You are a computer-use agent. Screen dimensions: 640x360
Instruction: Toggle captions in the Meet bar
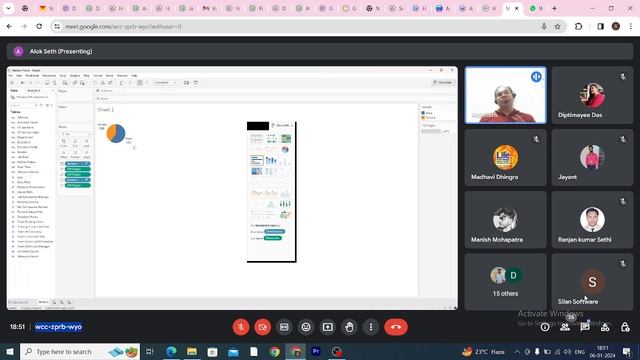tap(284, 327)
